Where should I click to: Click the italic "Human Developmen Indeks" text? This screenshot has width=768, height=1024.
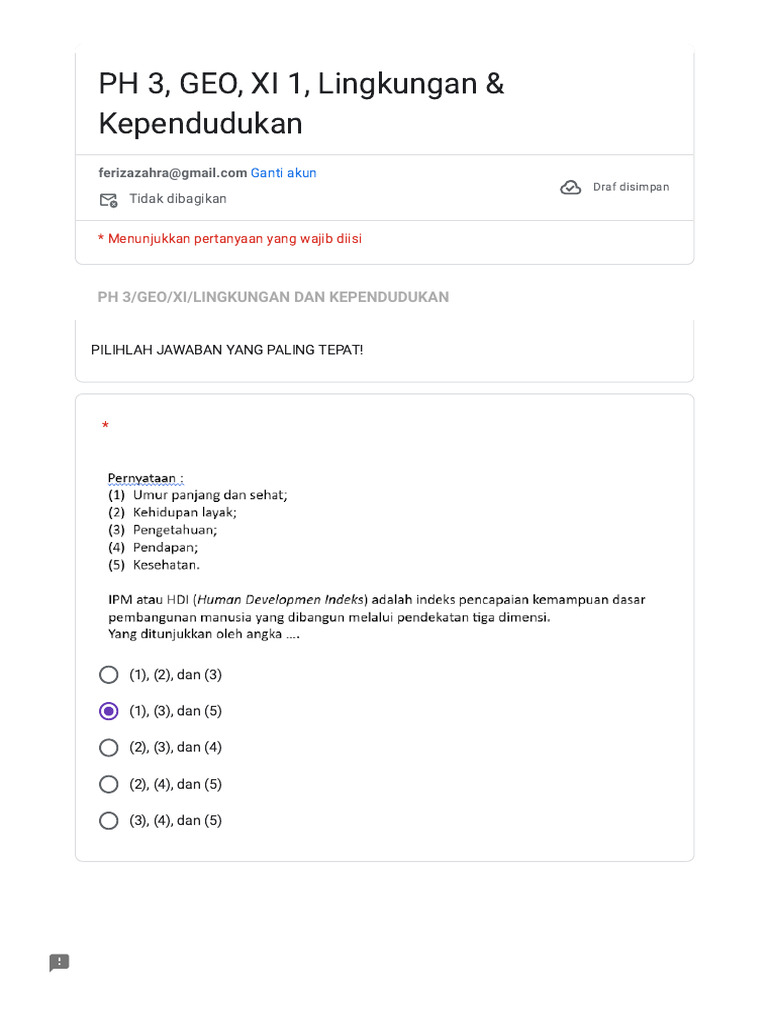(280, 600)
